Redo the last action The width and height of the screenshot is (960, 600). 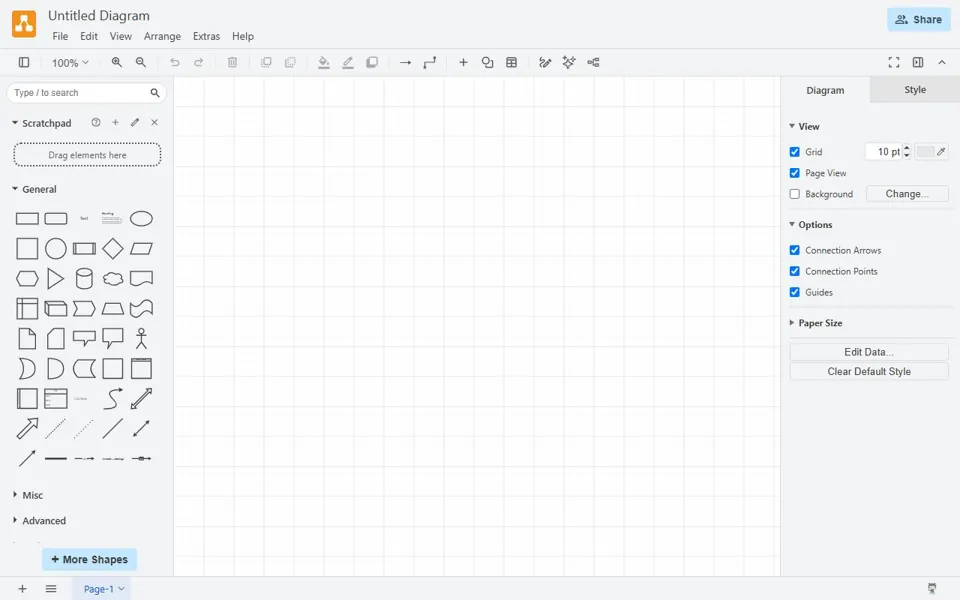(x=198, y=62)
